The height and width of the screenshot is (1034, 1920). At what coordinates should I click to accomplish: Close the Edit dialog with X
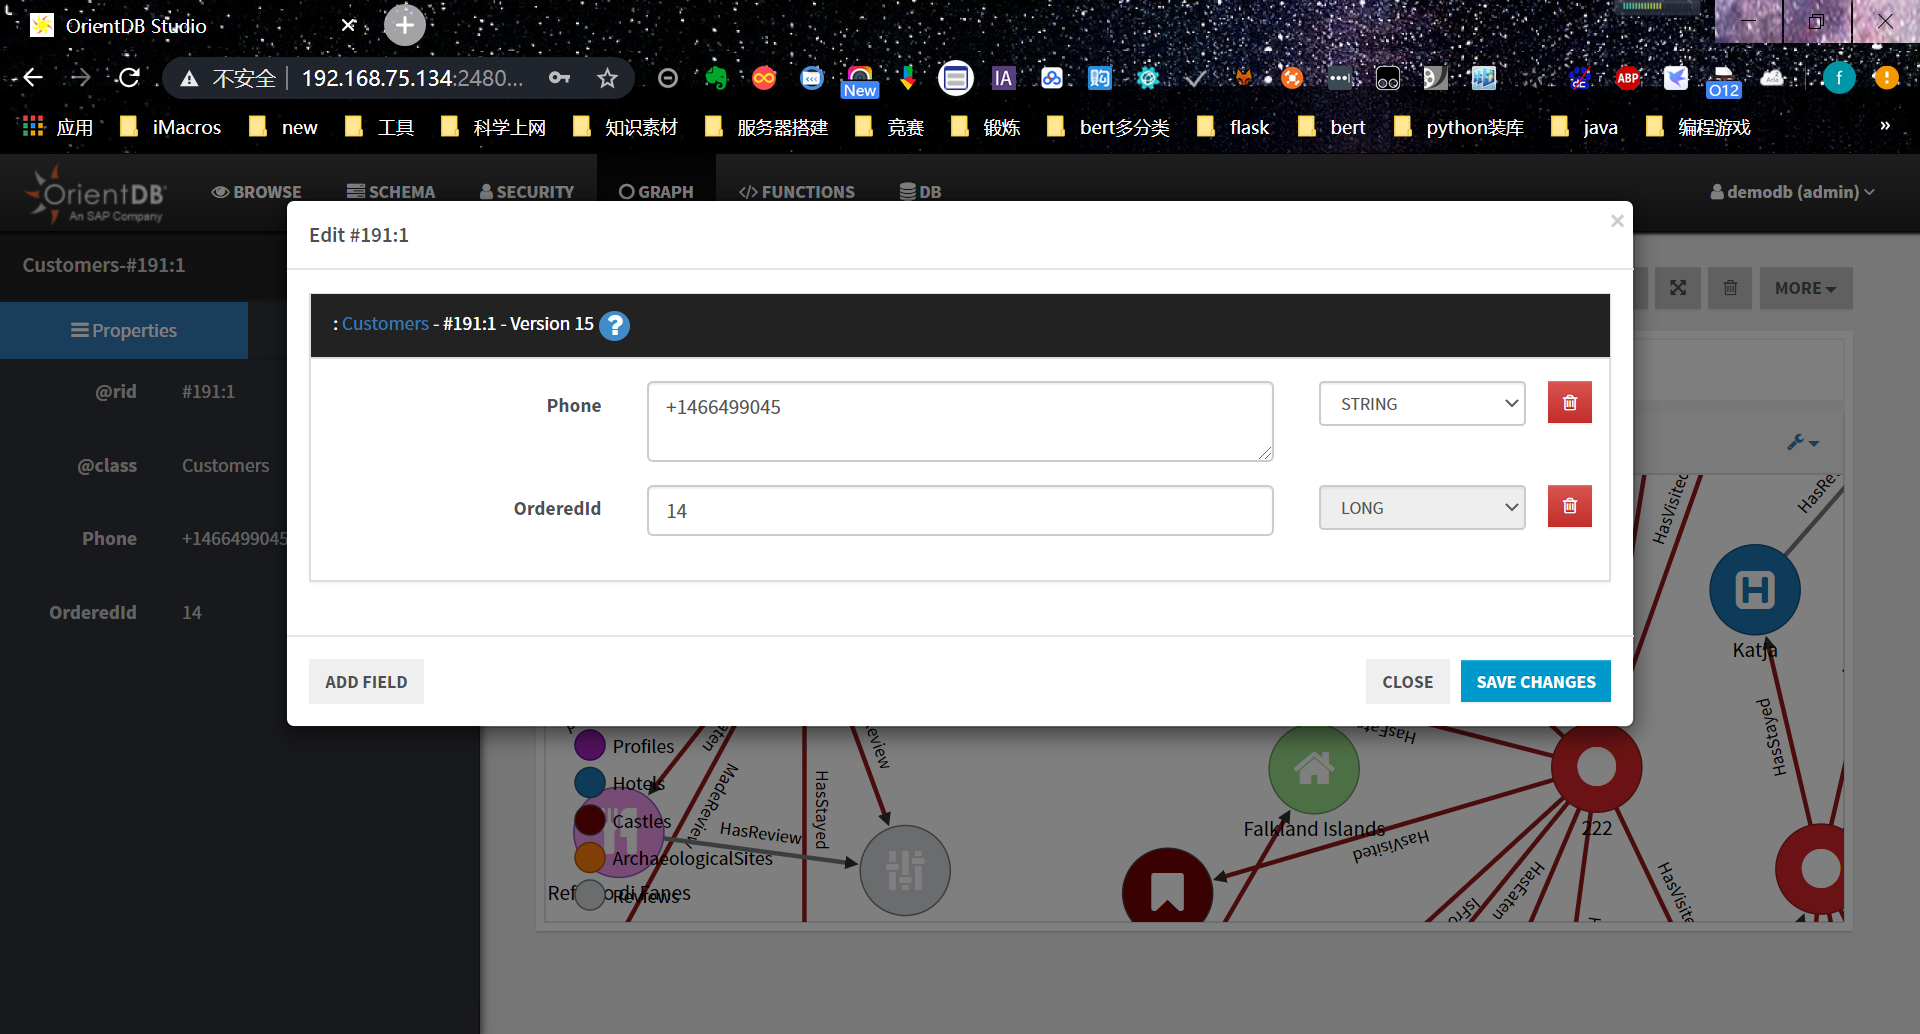pos(1617,221)
